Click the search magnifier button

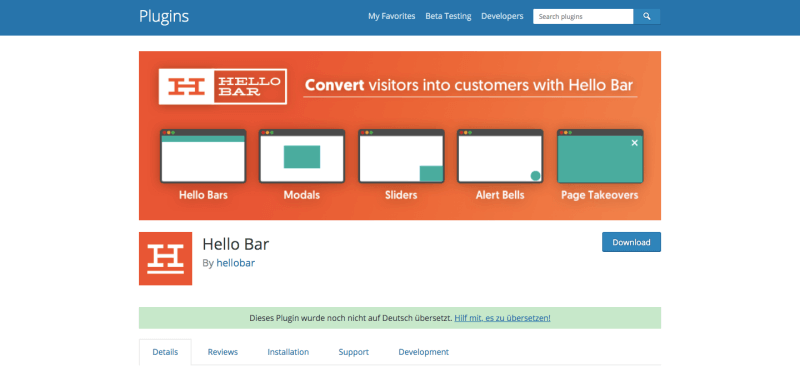pos(647,16)
